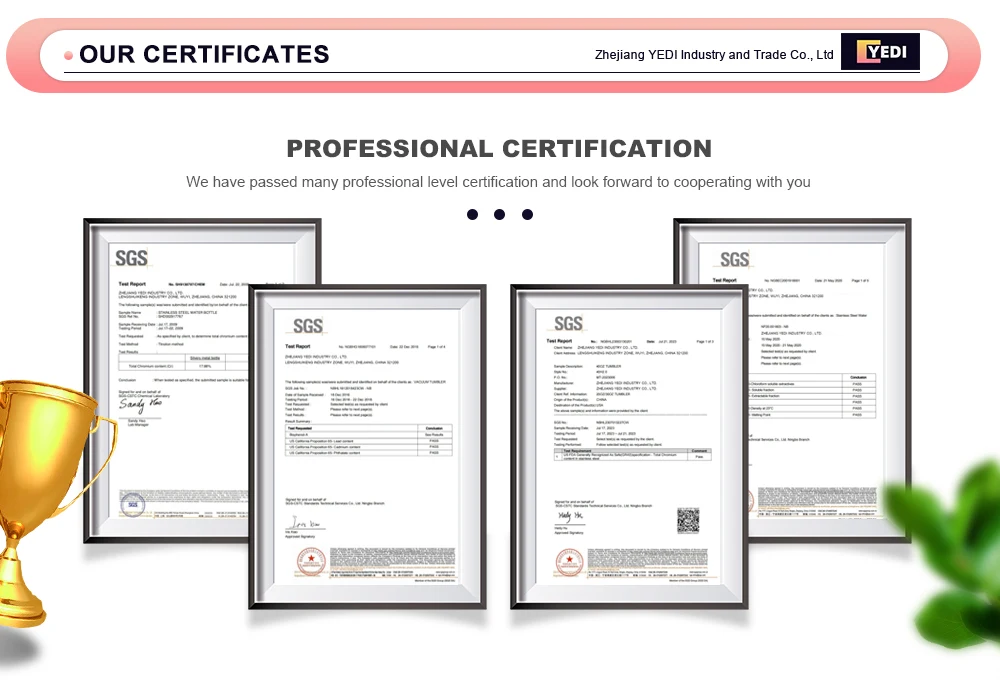Screen dimensions: 1000x689
Task: Click the red round stamp on the front certificate near the trophy
Action: [x=311, y=562]
